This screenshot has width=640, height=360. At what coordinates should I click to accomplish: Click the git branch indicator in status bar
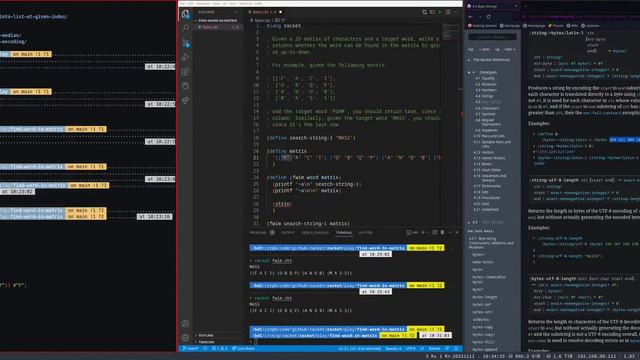pos(191,349)
